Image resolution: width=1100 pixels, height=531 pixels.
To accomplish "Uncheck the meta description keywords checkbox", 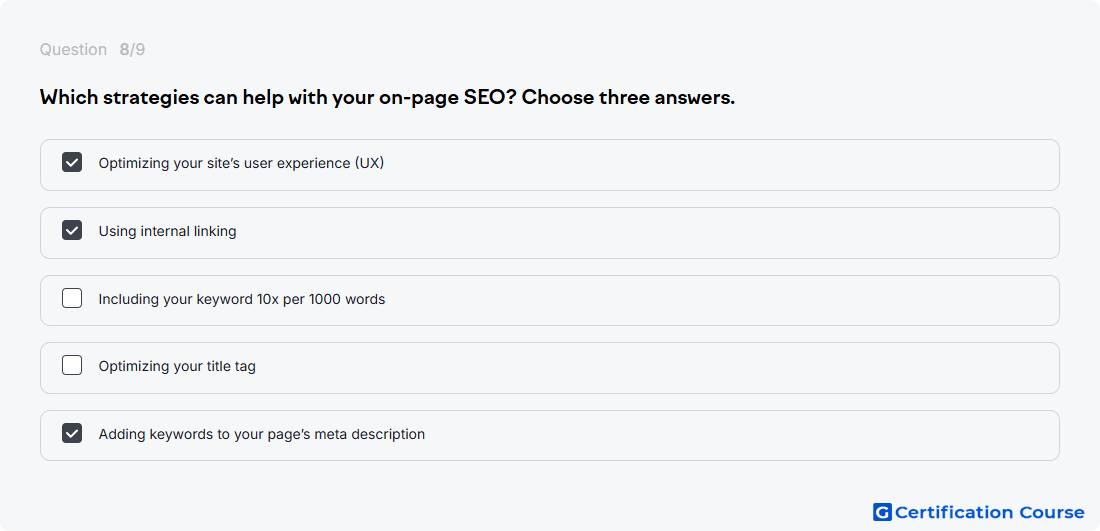I will coord(72,433).
